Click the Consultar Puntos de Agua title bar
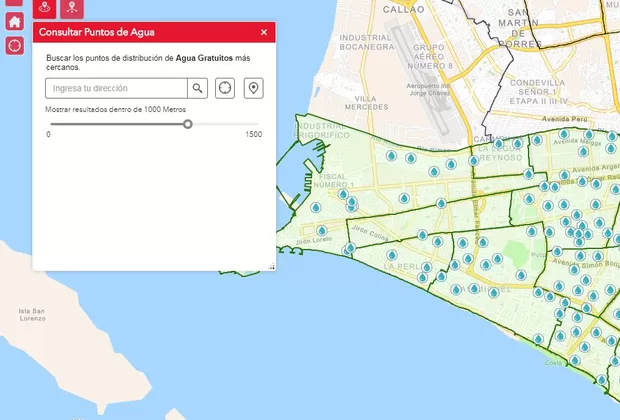This screenshot has width=620, height=420. point(140,32)
